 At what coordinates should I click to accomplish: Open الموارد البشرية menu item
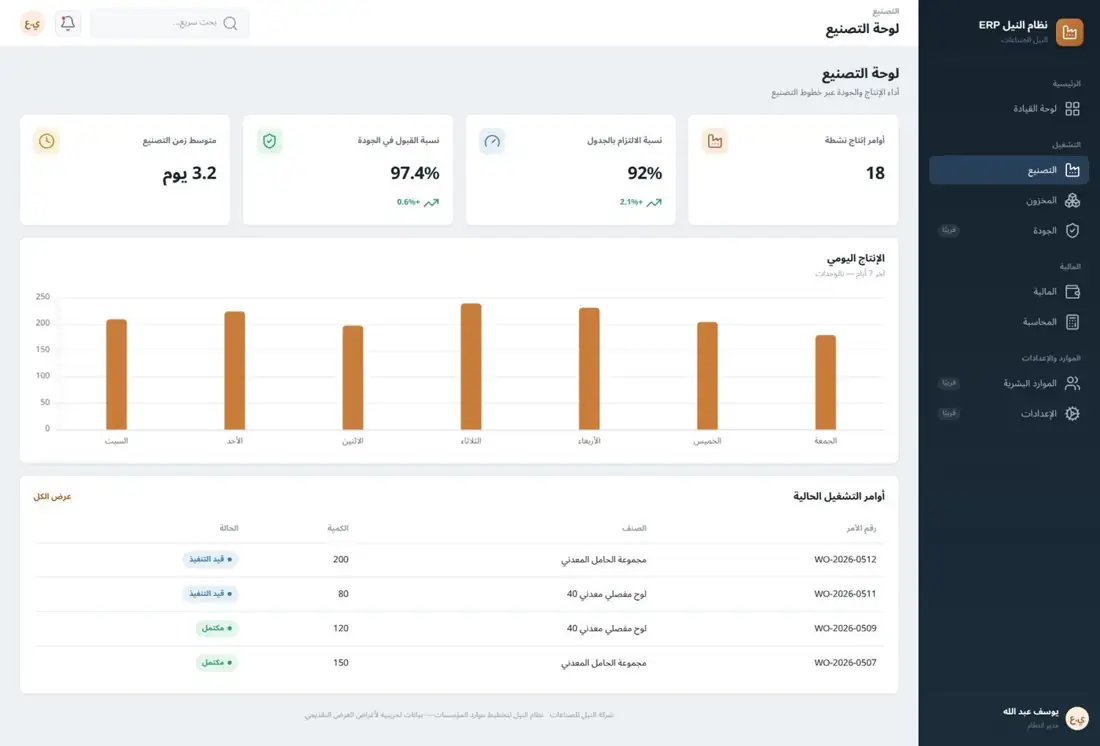point(1010,383)
